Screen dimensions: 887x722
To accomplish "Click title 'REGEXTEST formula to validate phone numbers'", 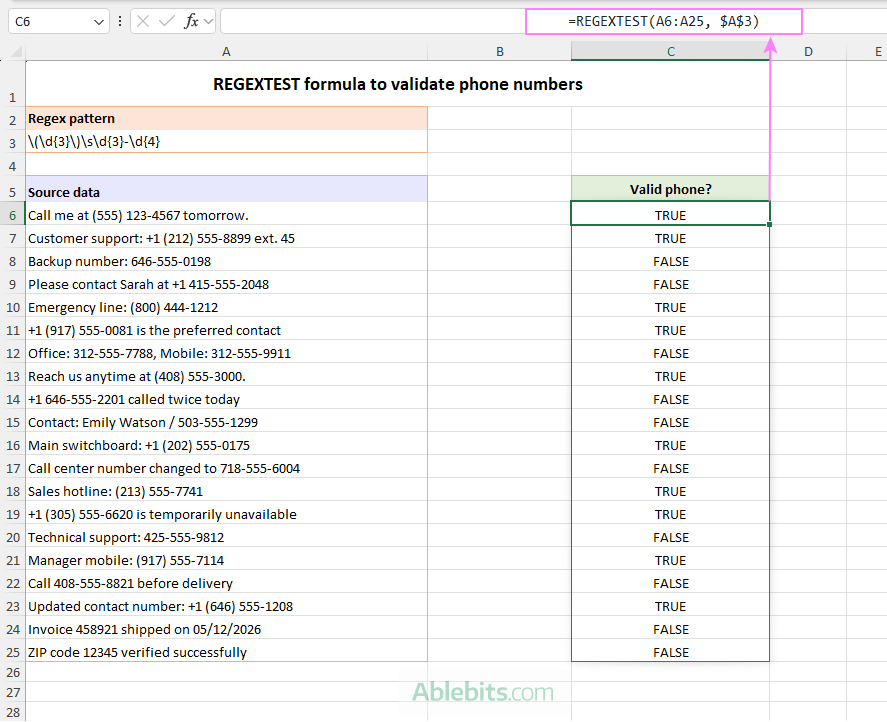I will point(398,84).
